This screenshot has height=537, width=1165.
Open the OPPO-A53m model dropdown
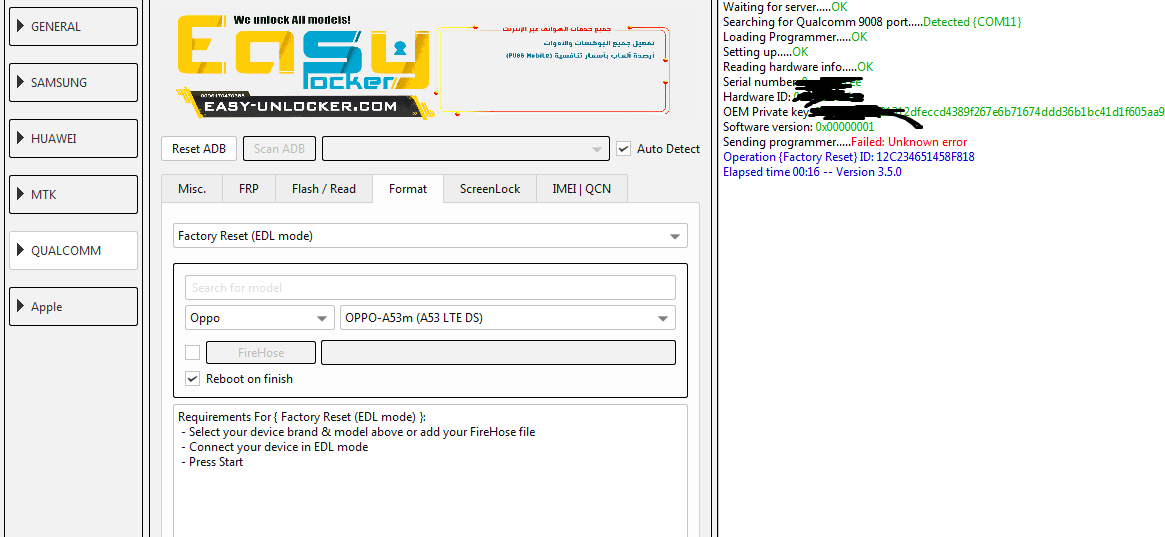(507, 318)
